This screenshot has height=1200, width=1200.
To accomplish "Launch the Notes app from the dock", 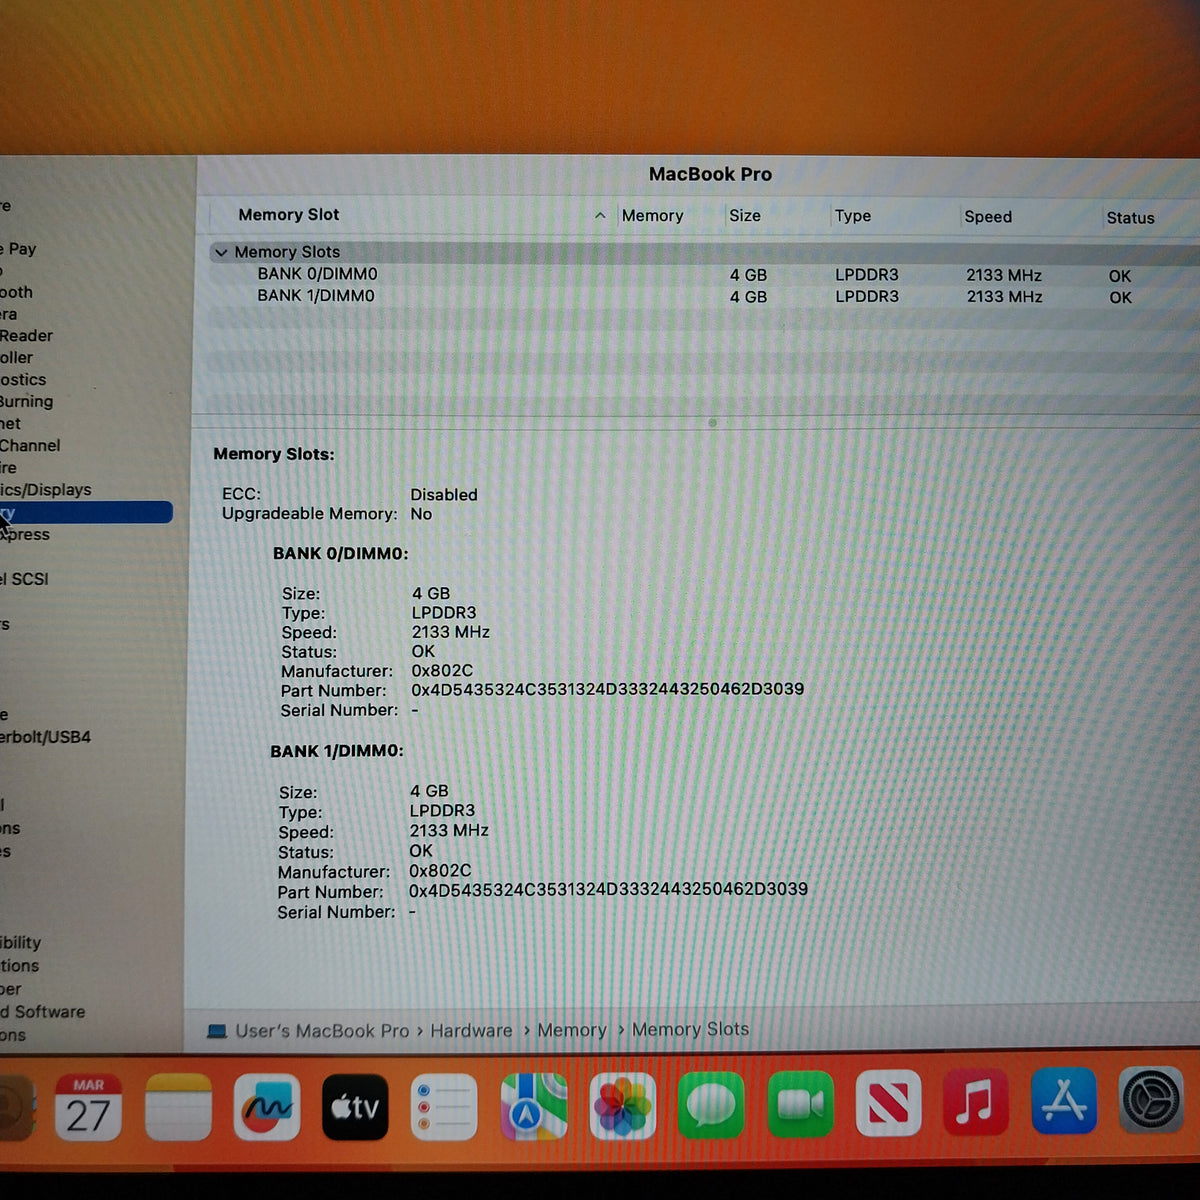I will 178,1107.
